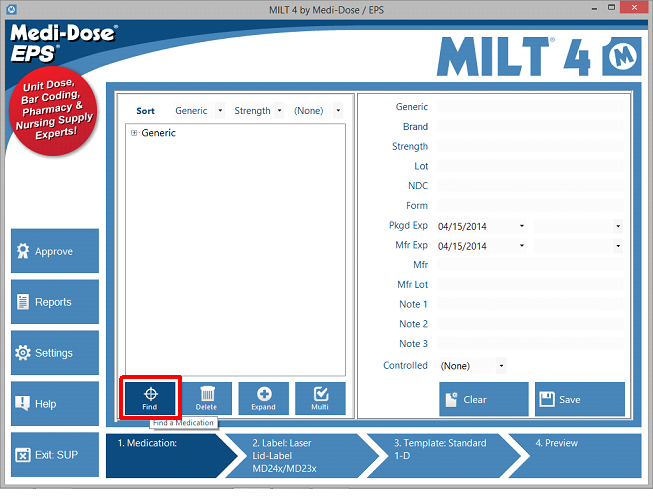Open the Approve section
The image size is (653, 502).
55,251
